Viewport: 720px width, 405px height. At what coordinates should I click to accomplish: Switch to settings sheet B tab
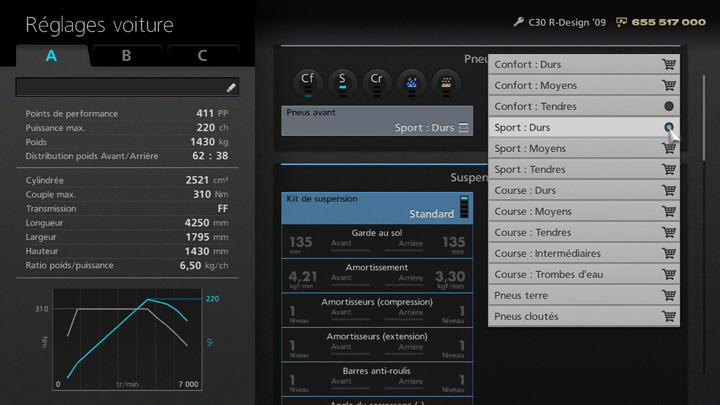coord(126,56)
